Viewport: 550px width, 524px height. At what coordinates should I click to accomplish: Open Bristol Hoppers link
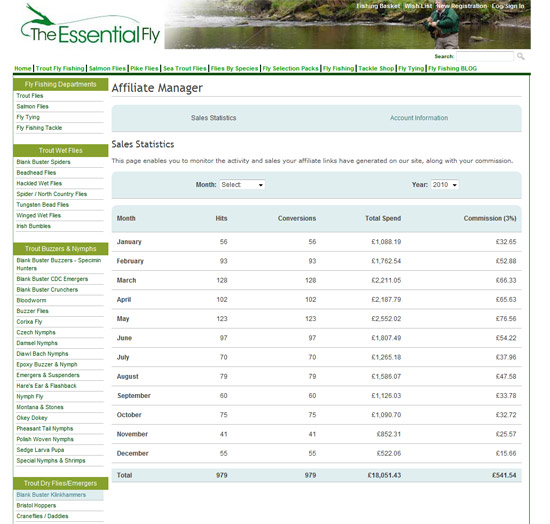tap(36, 506)
